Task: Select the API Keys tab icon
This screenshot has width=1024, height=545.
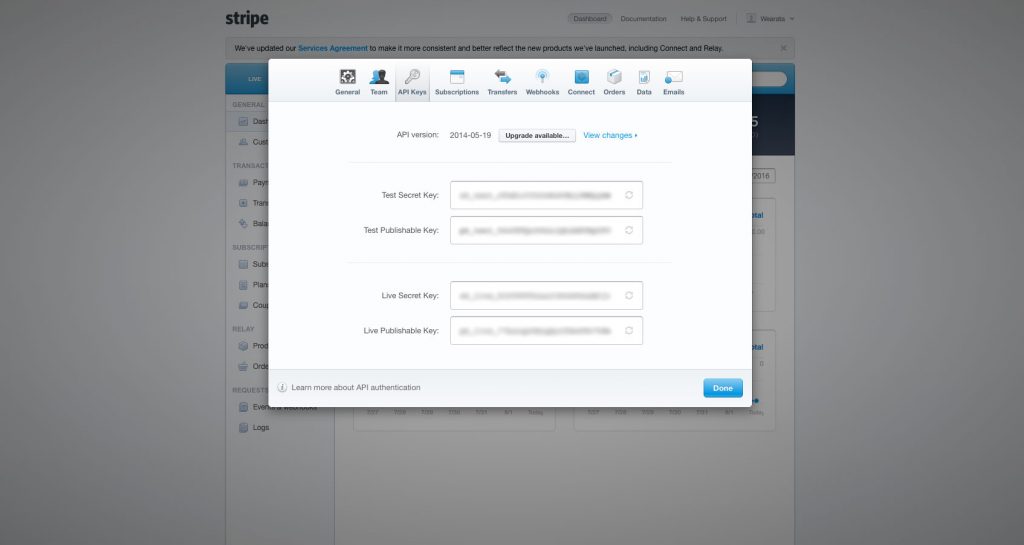Action: (x=412, y=77)
